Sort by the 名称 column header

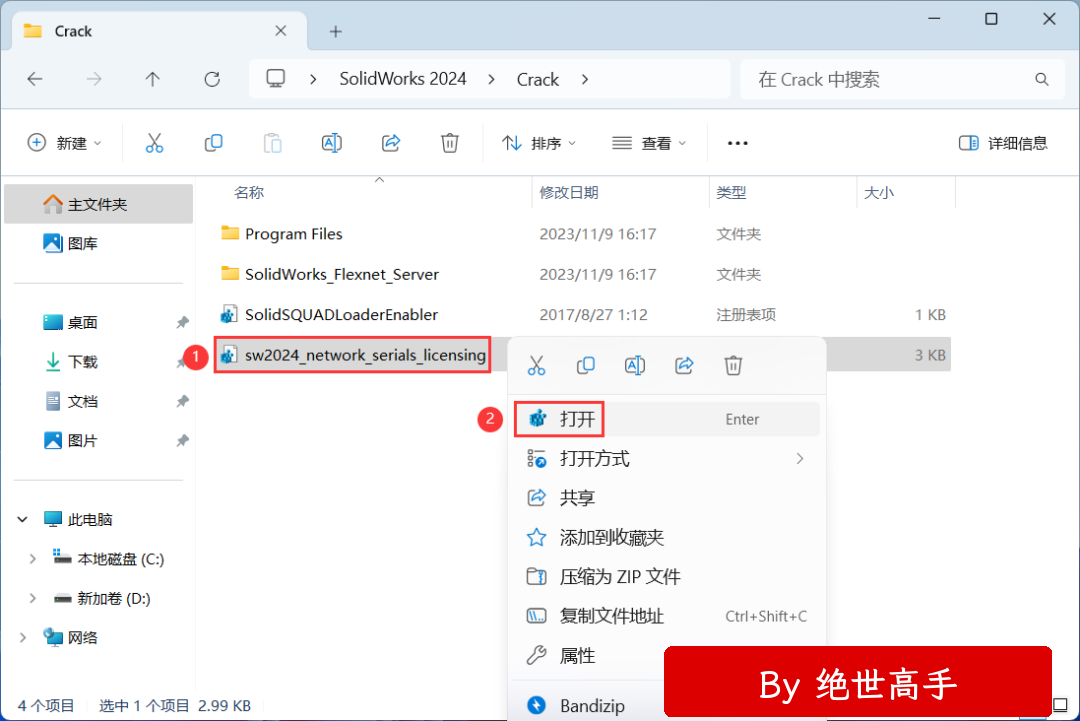(x=249, y=193)
